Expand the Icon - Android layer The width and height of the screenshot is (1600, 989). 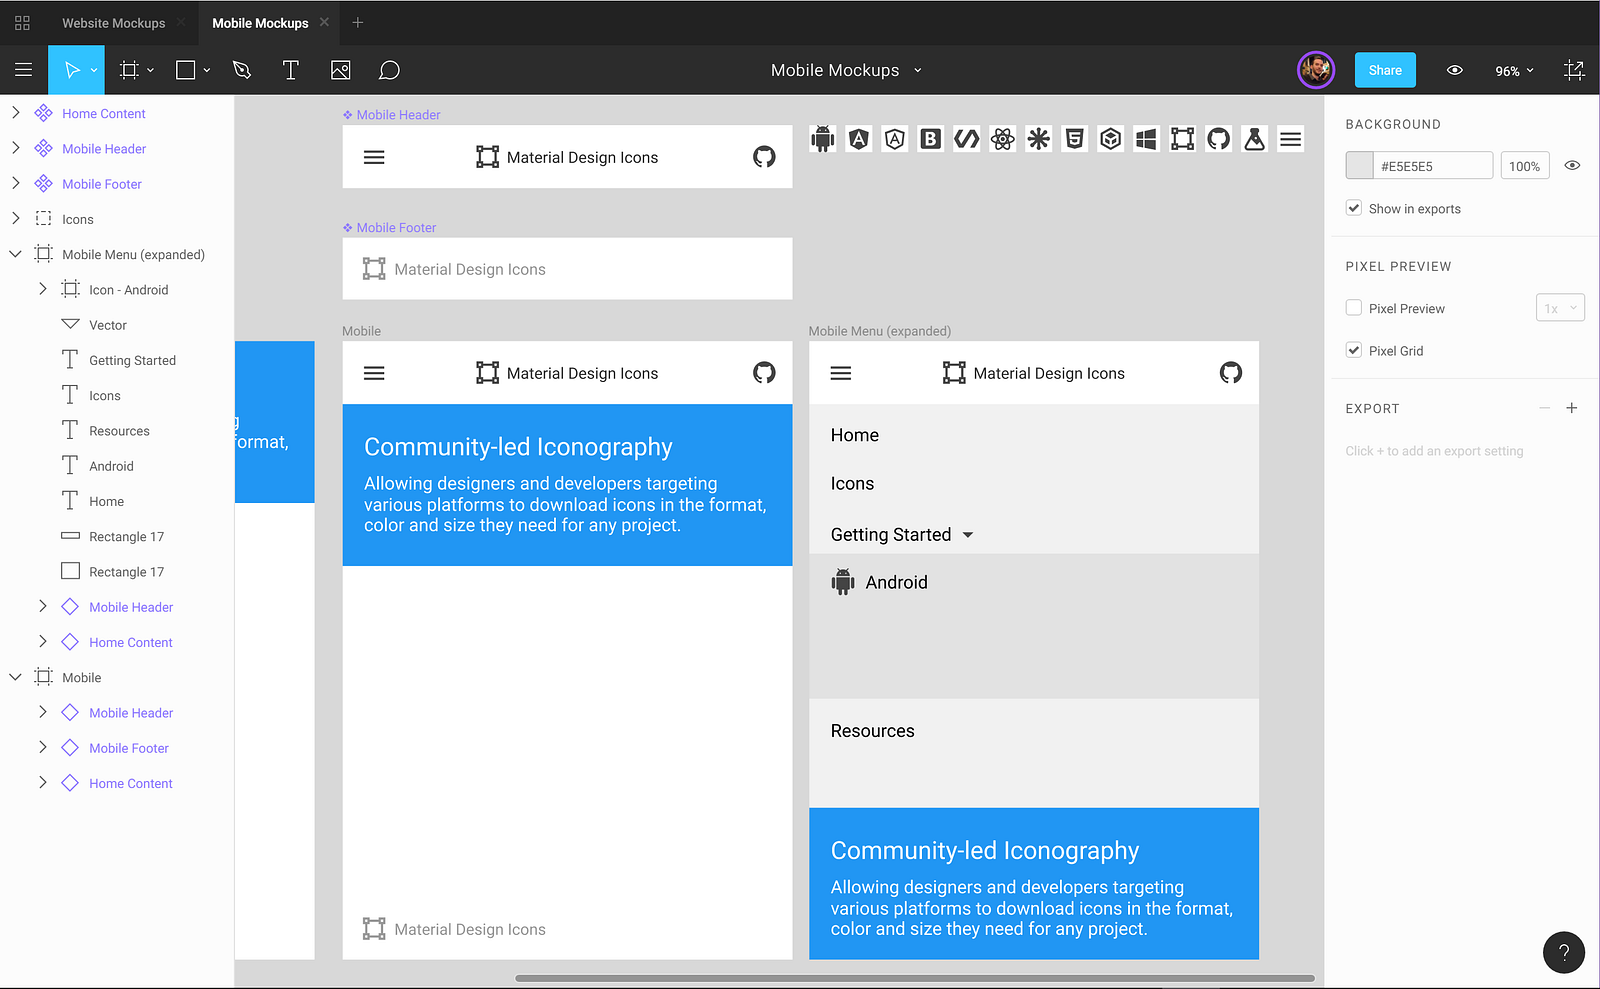click(42, 289)
